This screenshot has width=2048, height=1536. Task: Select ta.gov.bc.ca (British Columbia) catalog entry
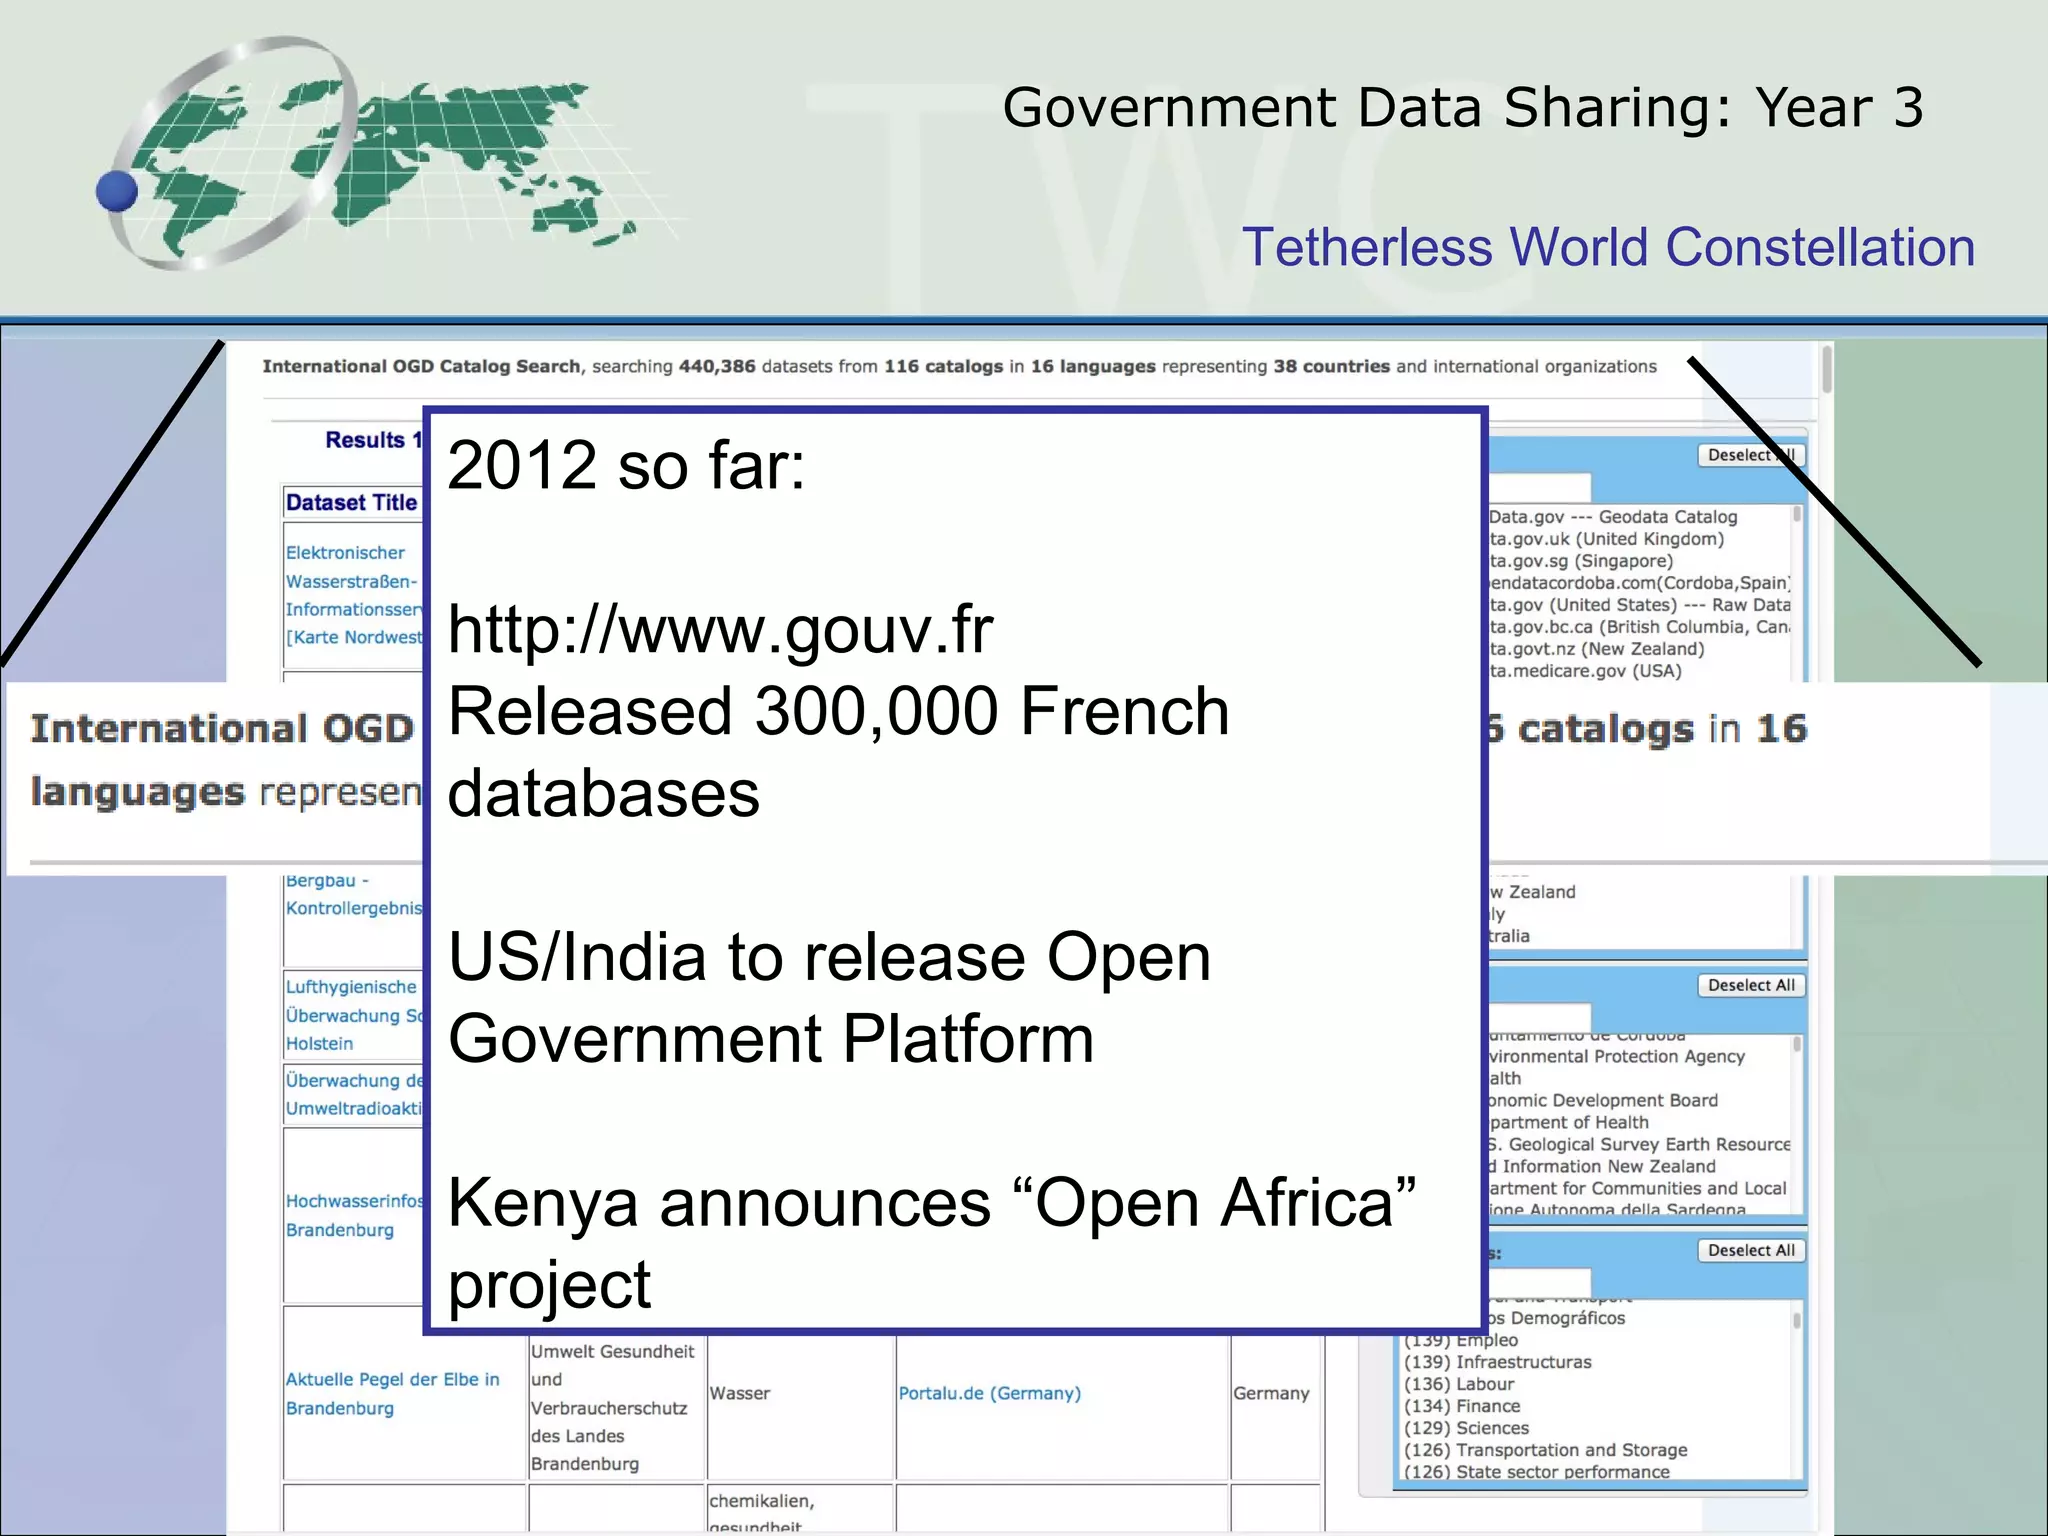[x=1639, y=627]
